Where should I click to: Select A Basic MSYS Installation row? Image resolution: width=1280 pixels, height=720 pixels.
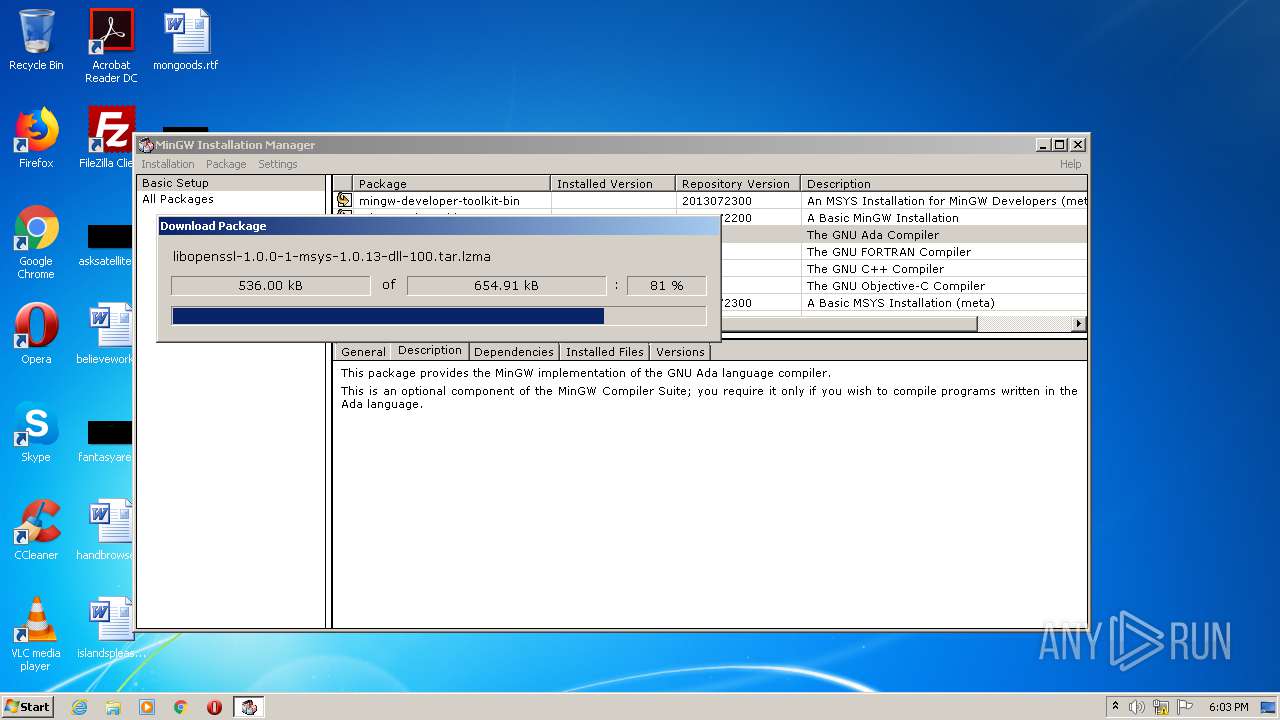tap(902, 303)
